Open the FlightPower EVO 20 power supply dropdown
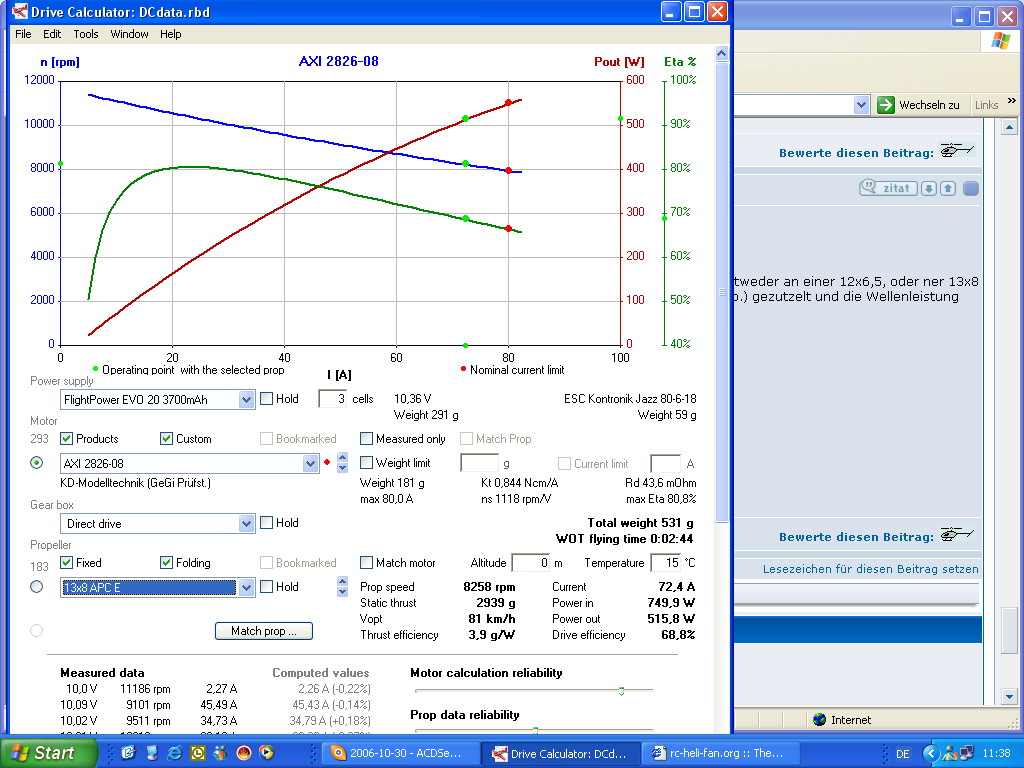 coord(246,399)
